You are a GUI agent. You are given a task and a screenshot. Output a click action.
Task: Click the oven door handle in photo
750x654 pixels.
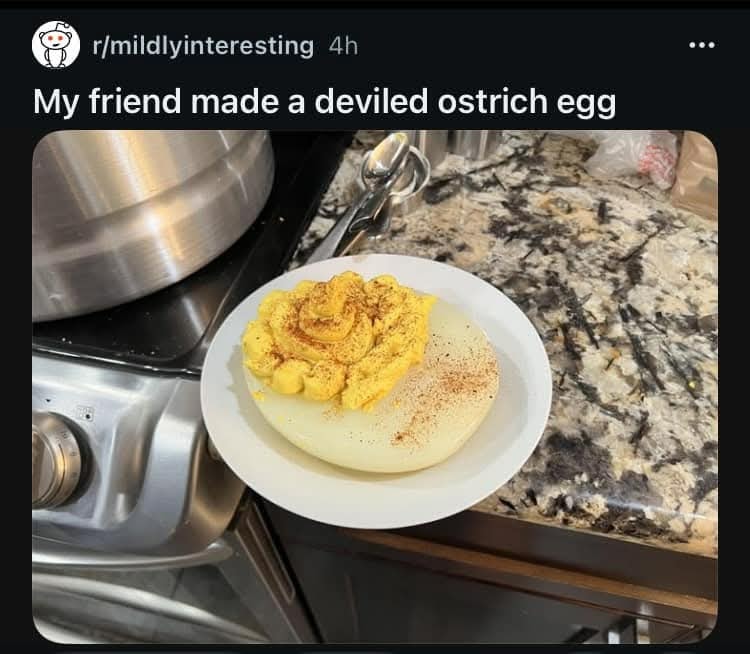click(129, 555)
